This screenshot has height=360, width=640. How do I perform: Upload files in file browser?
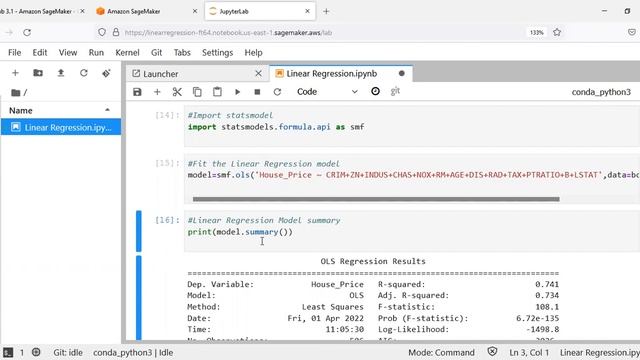pyautogui.click(x=61, y=73)
